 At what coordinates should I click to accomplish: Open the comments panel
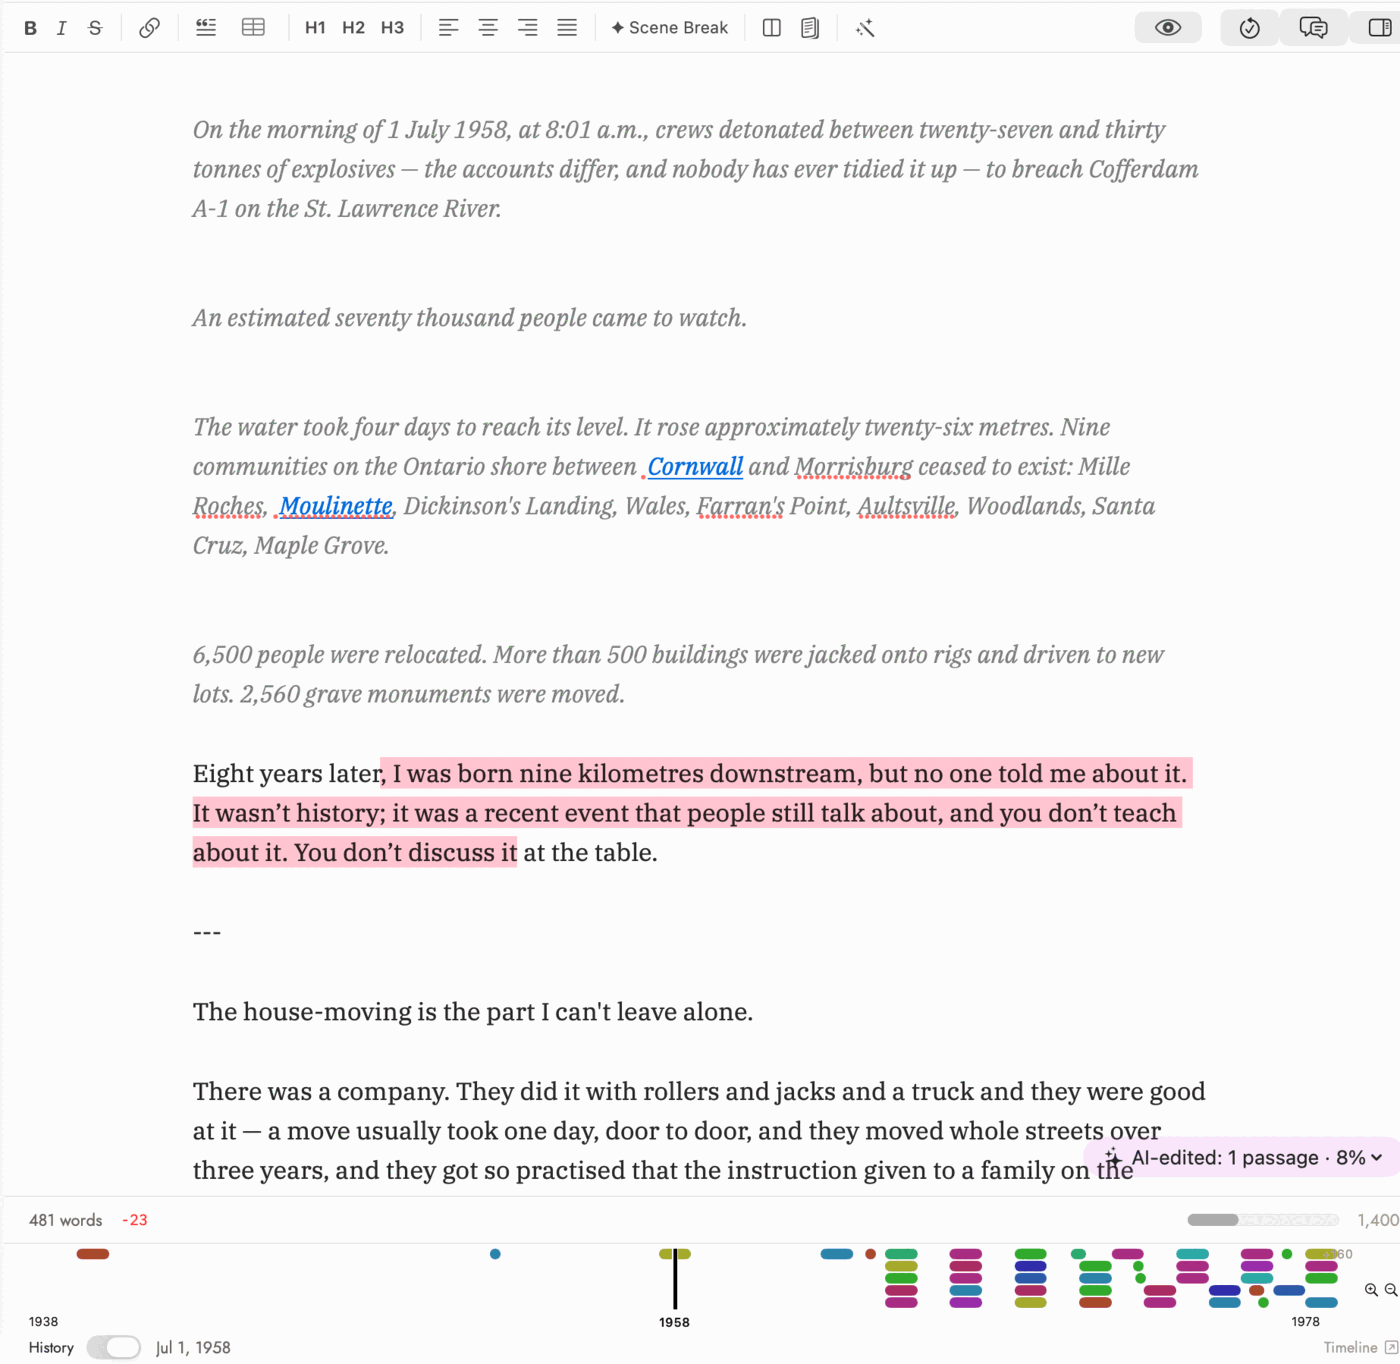tap(1313, 28)
